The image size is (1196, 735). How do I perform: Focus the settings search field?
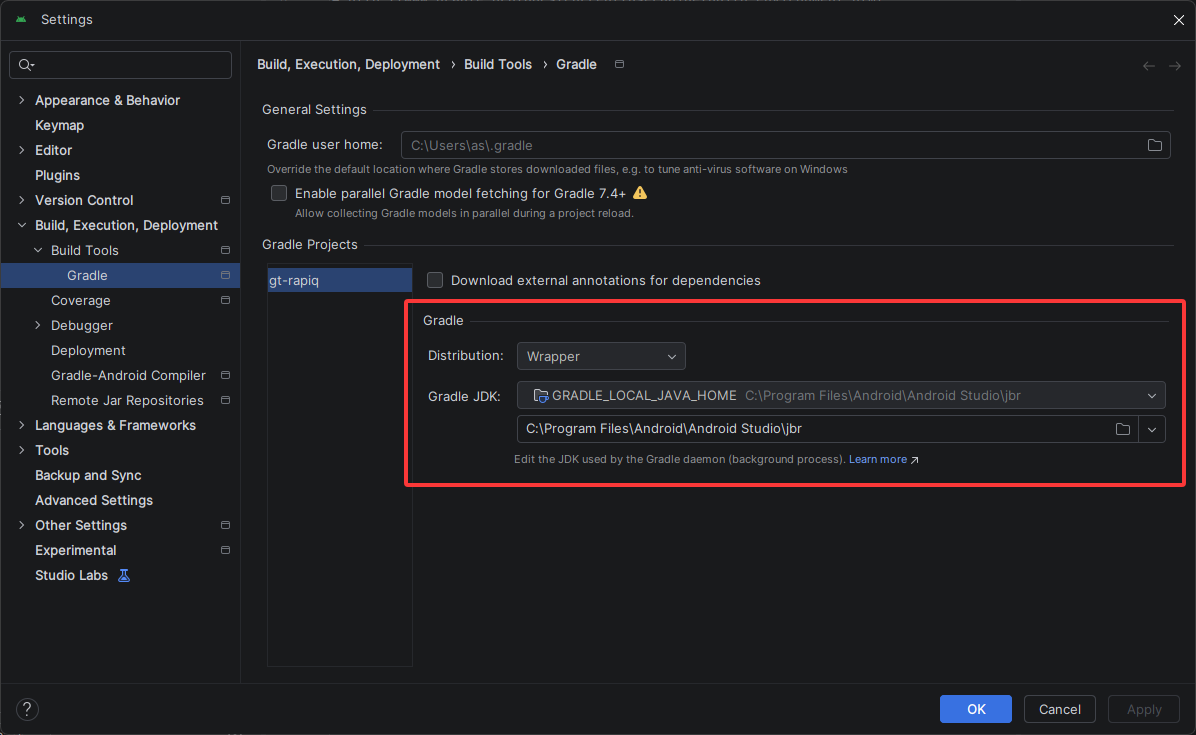tap(121, 65)
